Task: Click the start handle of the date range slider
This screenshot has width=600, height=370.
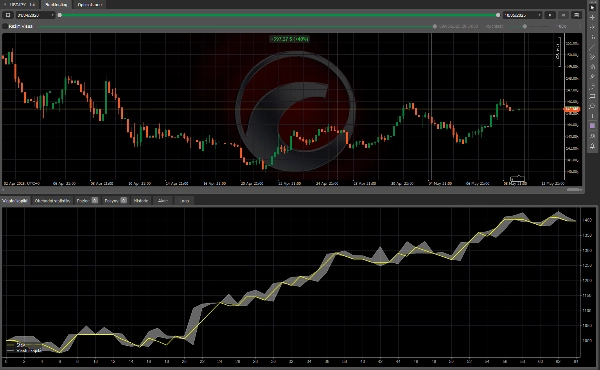Action: point(60,15)
